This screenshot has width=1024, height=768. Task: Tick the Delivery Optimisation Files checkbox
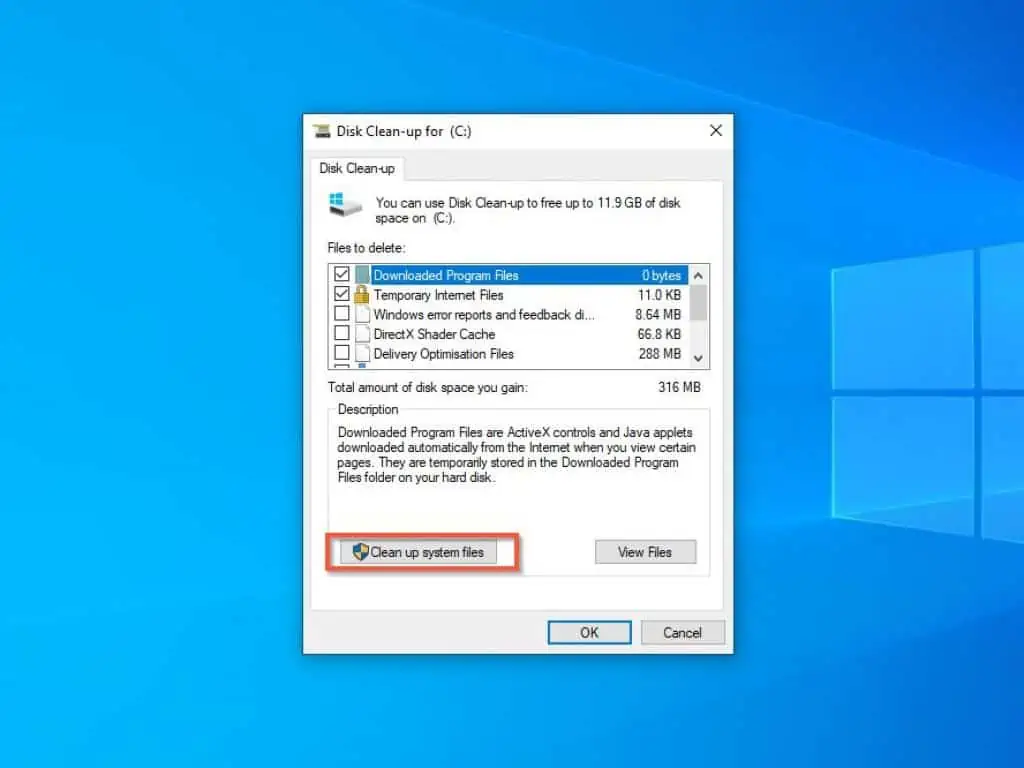tap(342, 353)
